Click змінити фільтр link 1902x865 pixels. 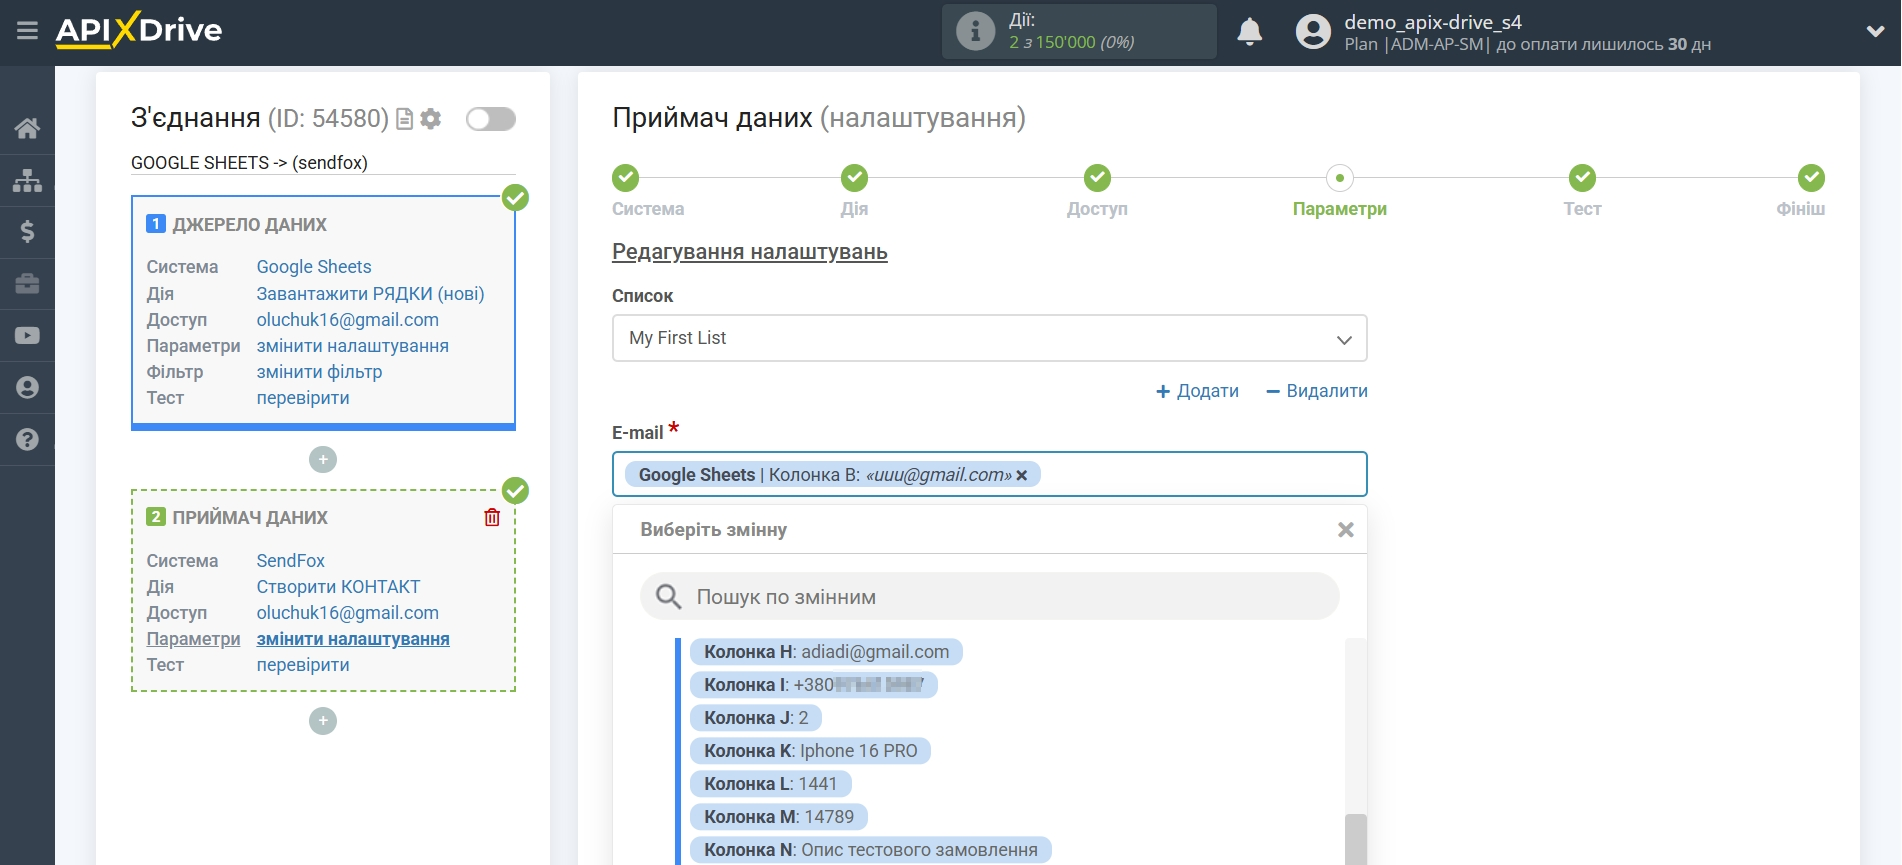(319, 372)
